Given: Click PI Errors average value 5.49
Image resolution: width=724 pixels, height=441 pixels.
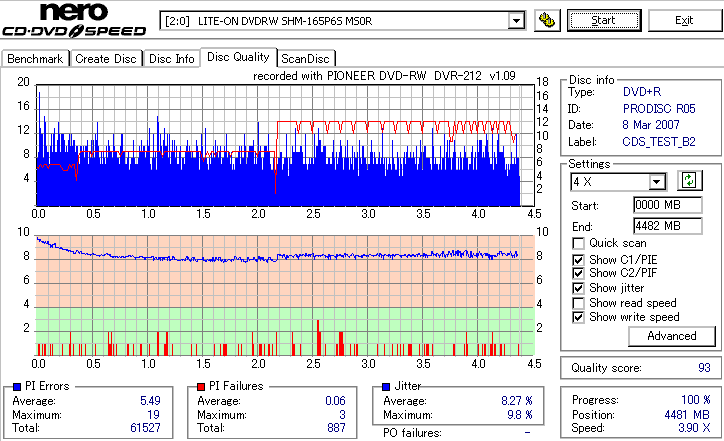Looking at the screenshot, I should coord(151,400).
